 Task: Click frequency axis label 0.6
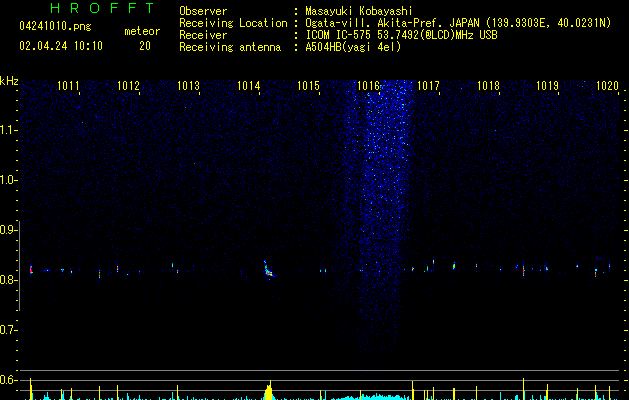pos(8,380)
